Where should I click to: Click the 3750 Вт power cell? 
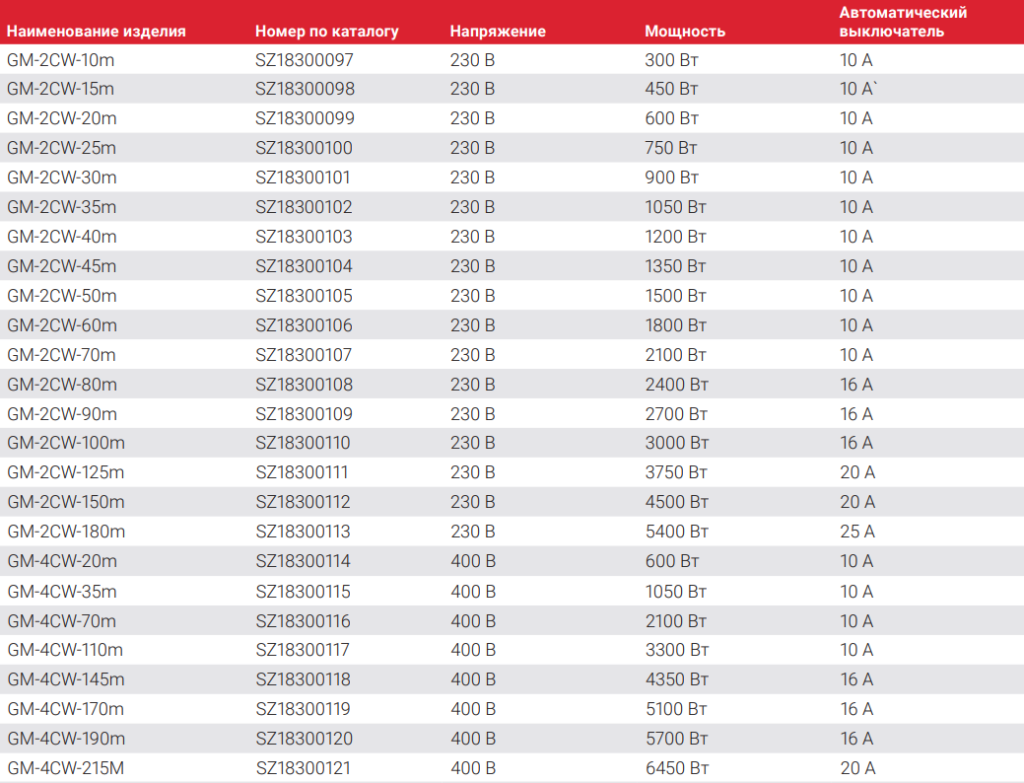pyautogui.click(x=676, y=473)
